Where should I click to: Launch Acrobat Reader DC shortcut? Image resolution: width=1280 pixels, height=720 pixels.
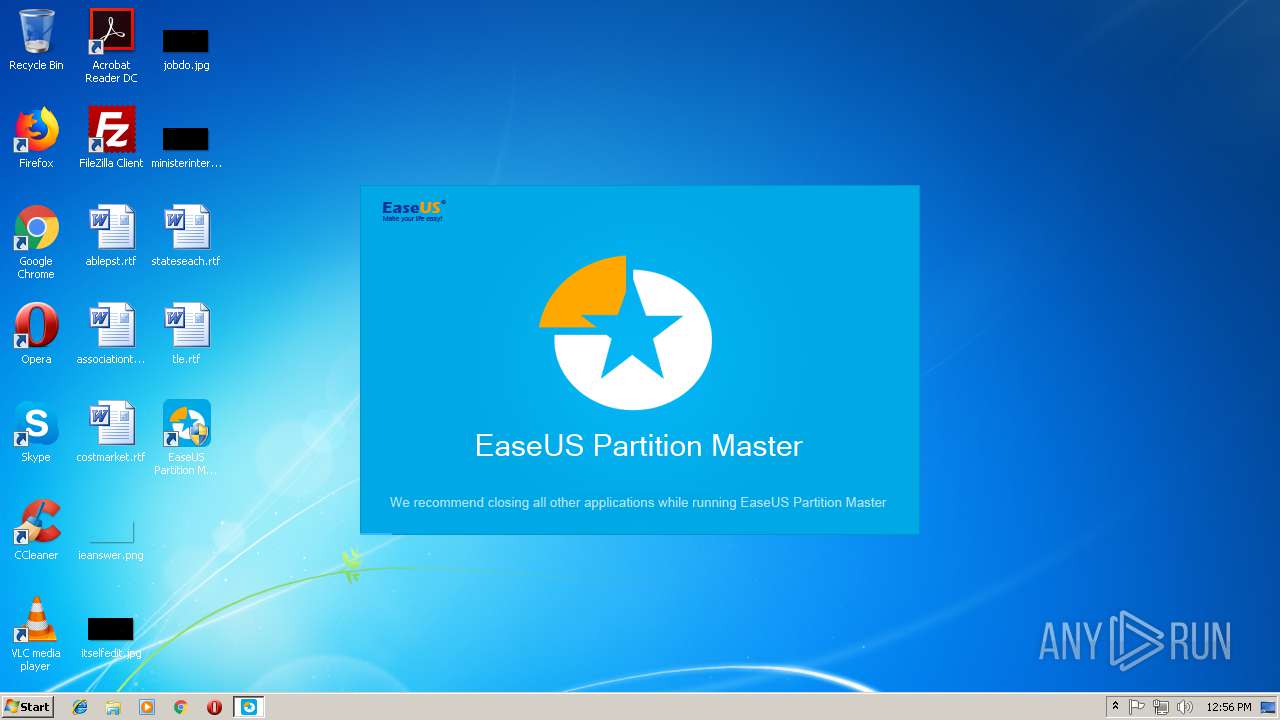[x=111, y=46]
